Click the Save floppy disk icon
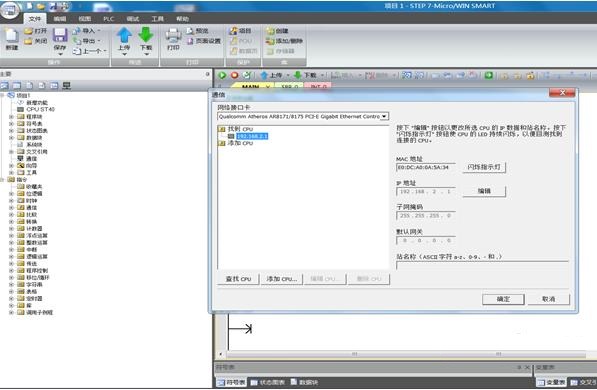This screenshot has width=597, height=390. pos(60,35)
